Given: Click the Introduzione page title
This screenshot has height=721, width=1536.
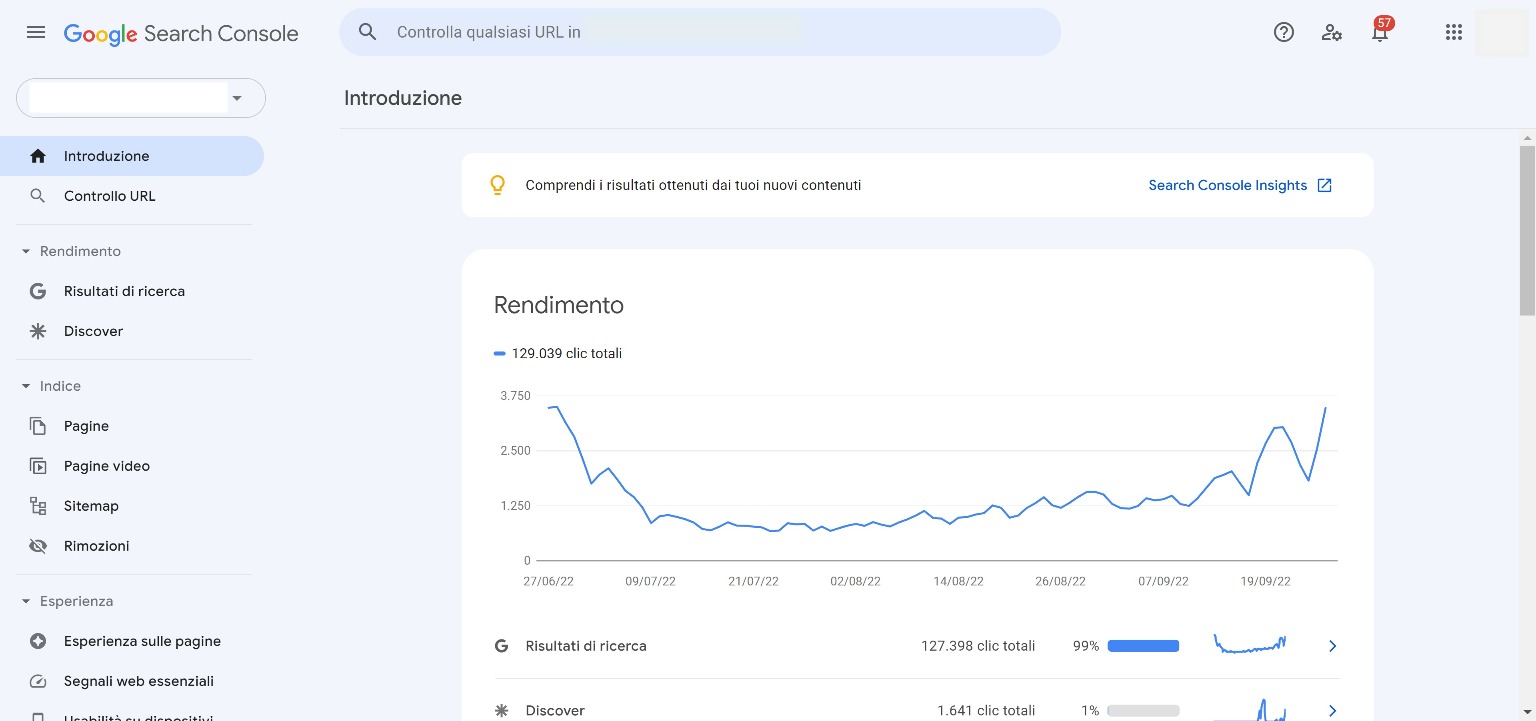Looking at the screenshot, I should [x=403, y=98].
